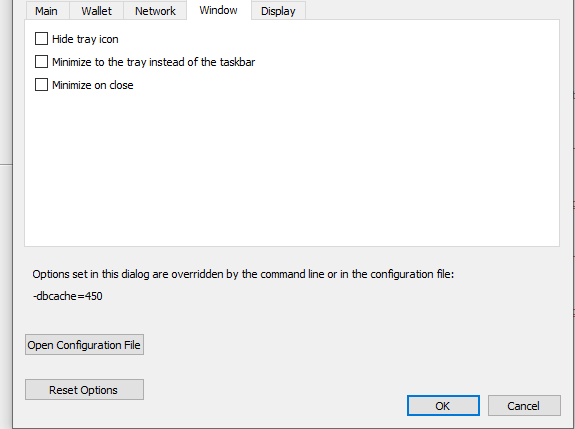The height and width of the screenshot is (429, 575).
Task: Open the Wallet tab
Action: tap(96, 11)
